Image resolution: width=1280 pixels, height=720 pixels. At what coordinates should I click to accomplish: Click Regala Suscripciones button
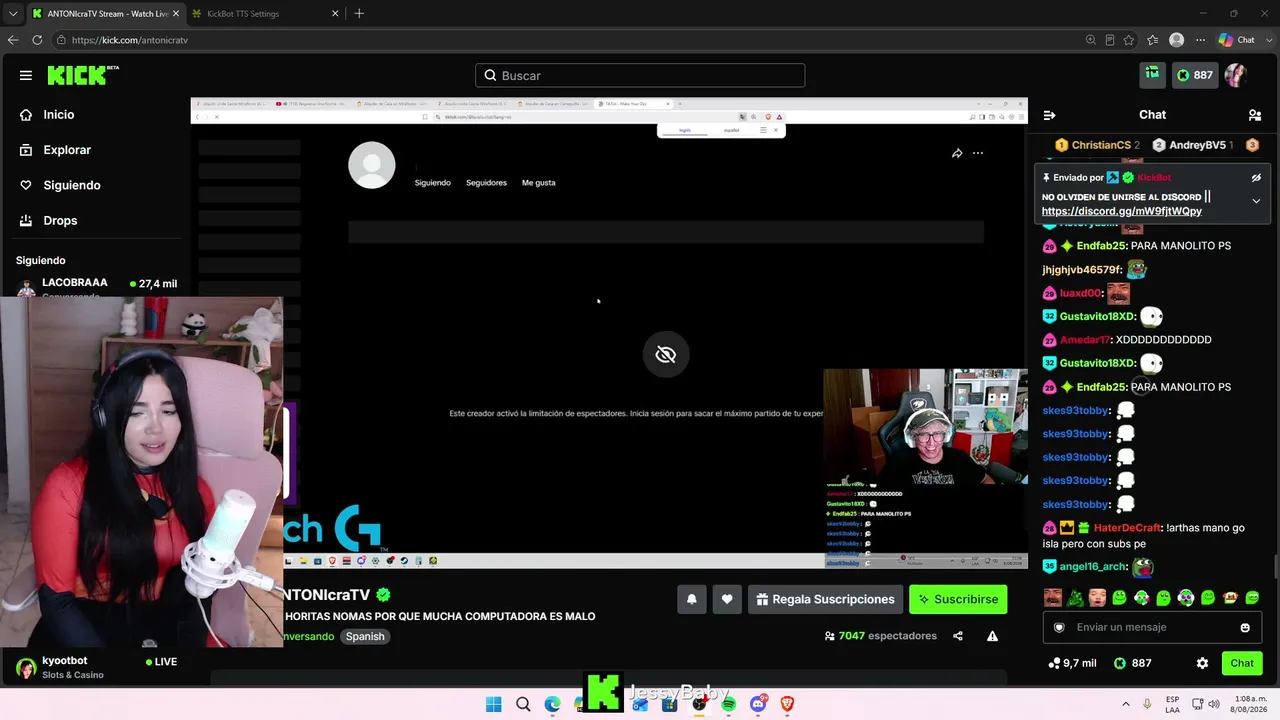[825, 599]
